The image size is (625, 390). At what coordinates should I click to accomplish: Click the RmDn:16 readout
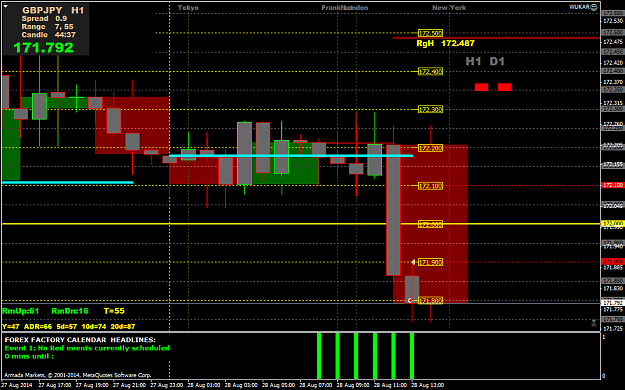pos(70,311)
